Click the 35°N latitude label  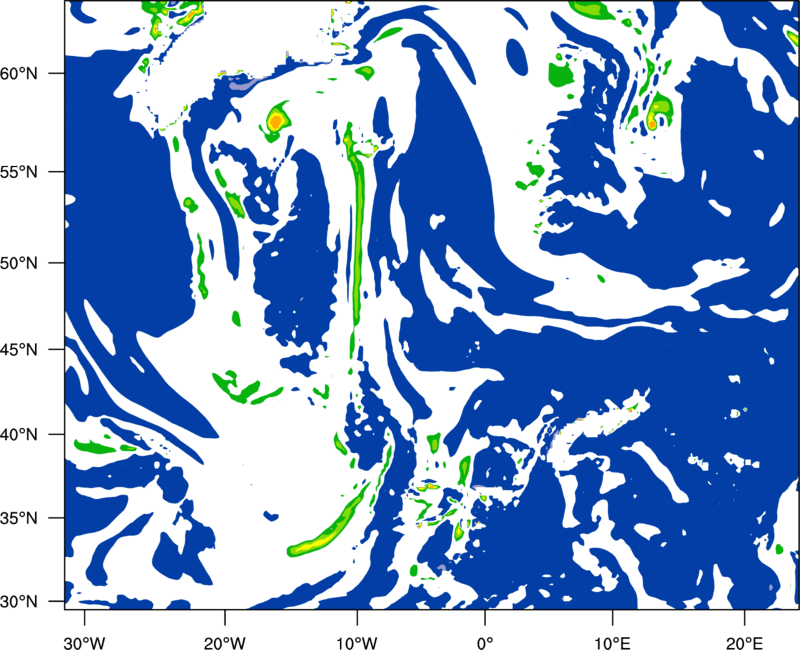pos(19,518)
